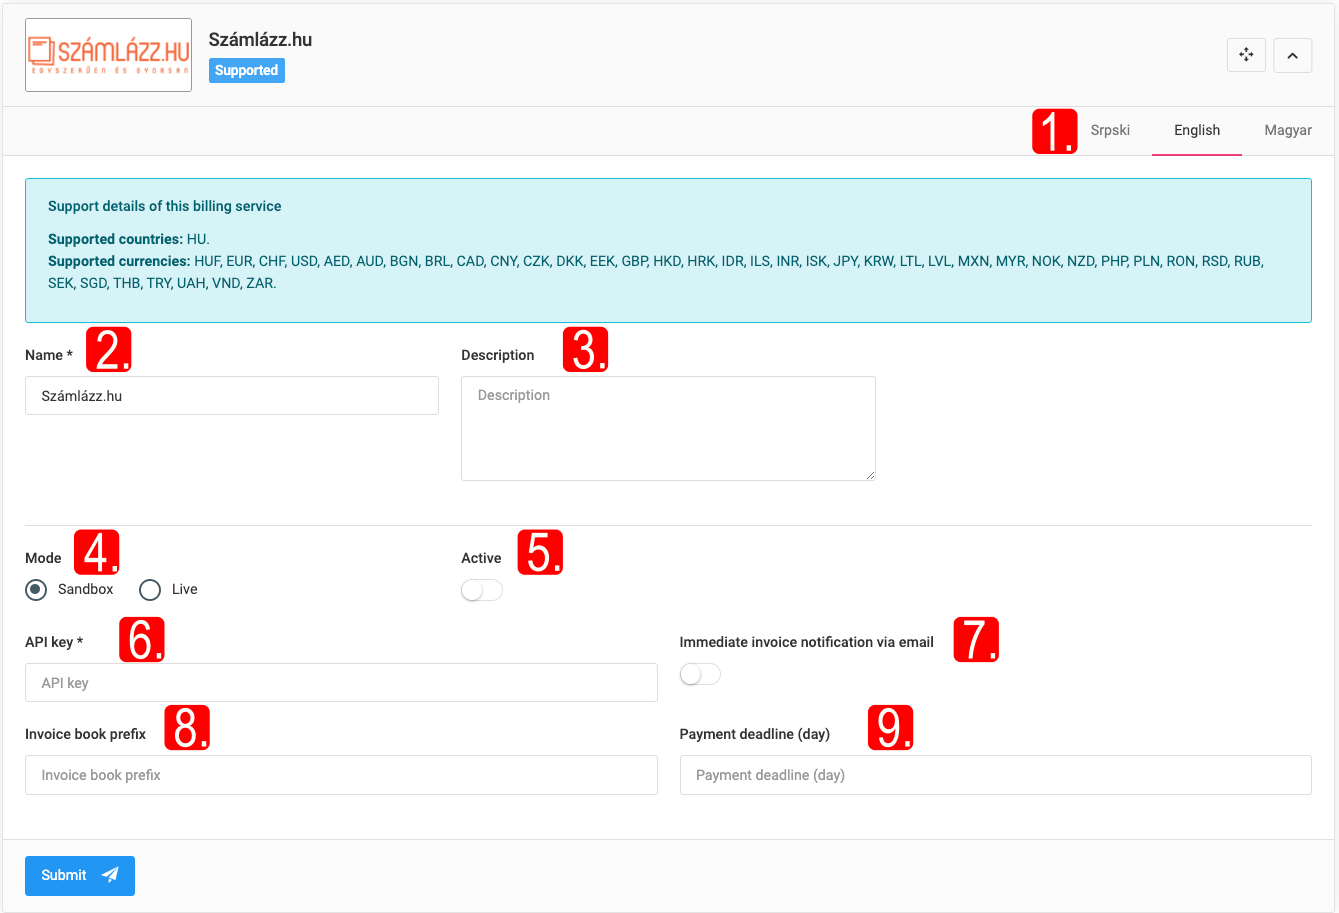The image size is (1339, 913).
Task: Collapse the Számlázz.hu panel with chevron
Action: click(1292, 55)
